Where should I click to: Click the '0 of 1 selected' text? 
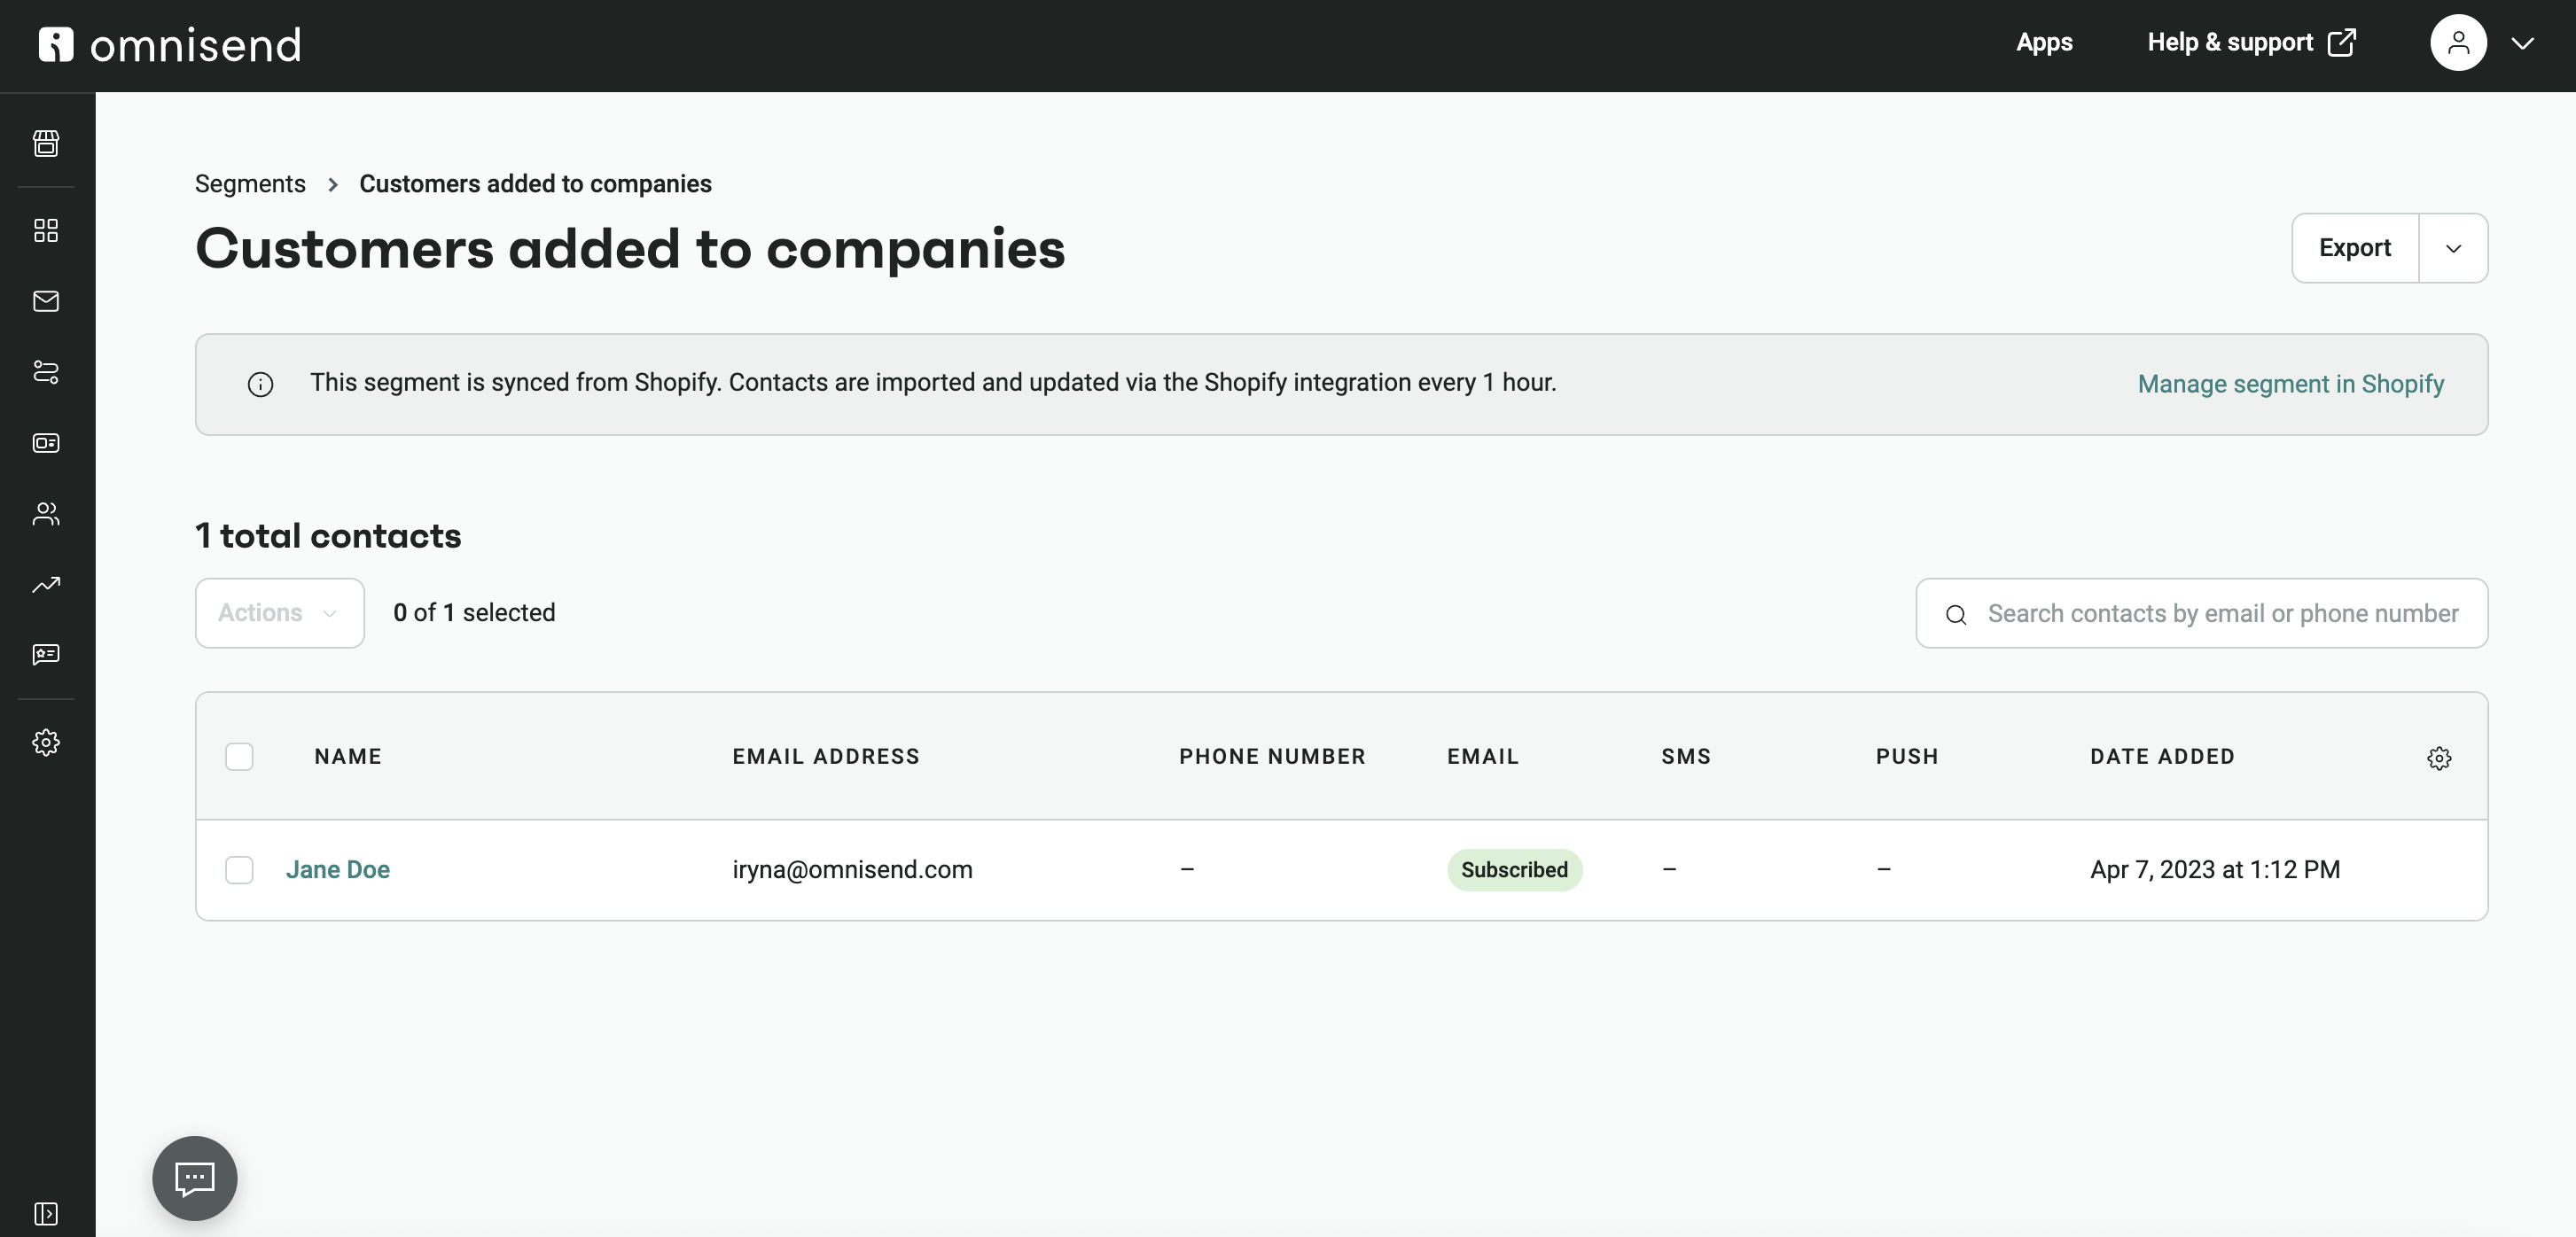click(474, 613)
